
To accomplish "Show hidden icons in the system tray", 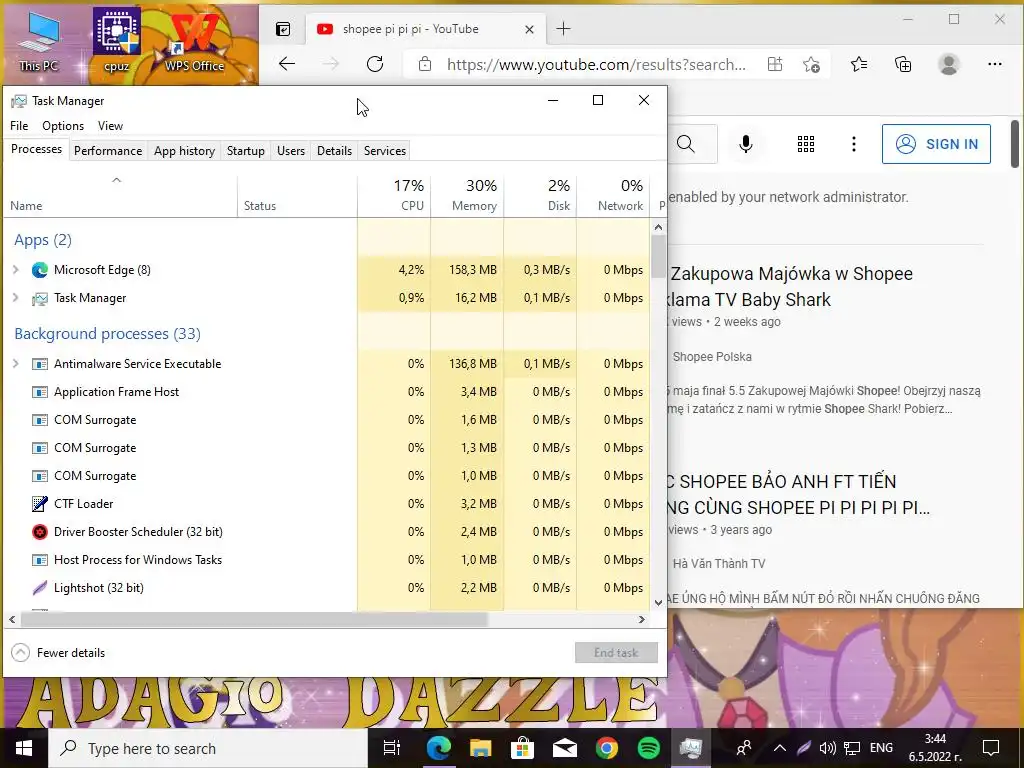I will coord(780,748).
